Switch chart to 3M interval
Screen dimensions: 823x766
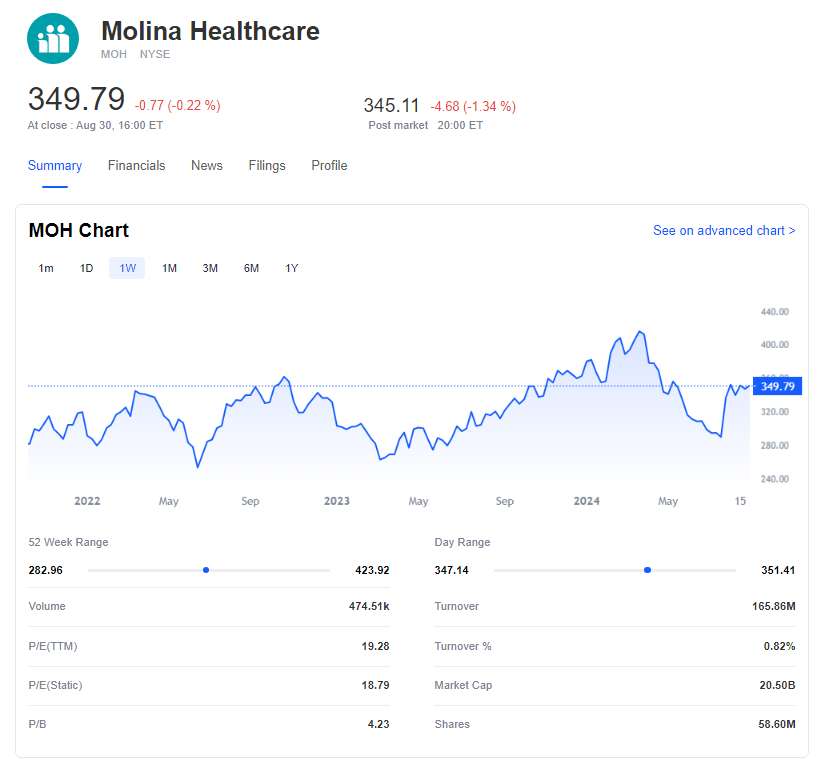[210, 268]
